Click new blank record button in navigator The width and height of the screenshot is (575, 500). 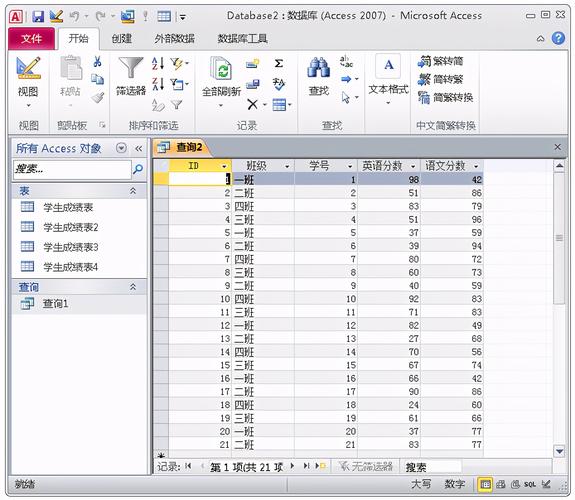pyautogui.click(x=321, y=466)
